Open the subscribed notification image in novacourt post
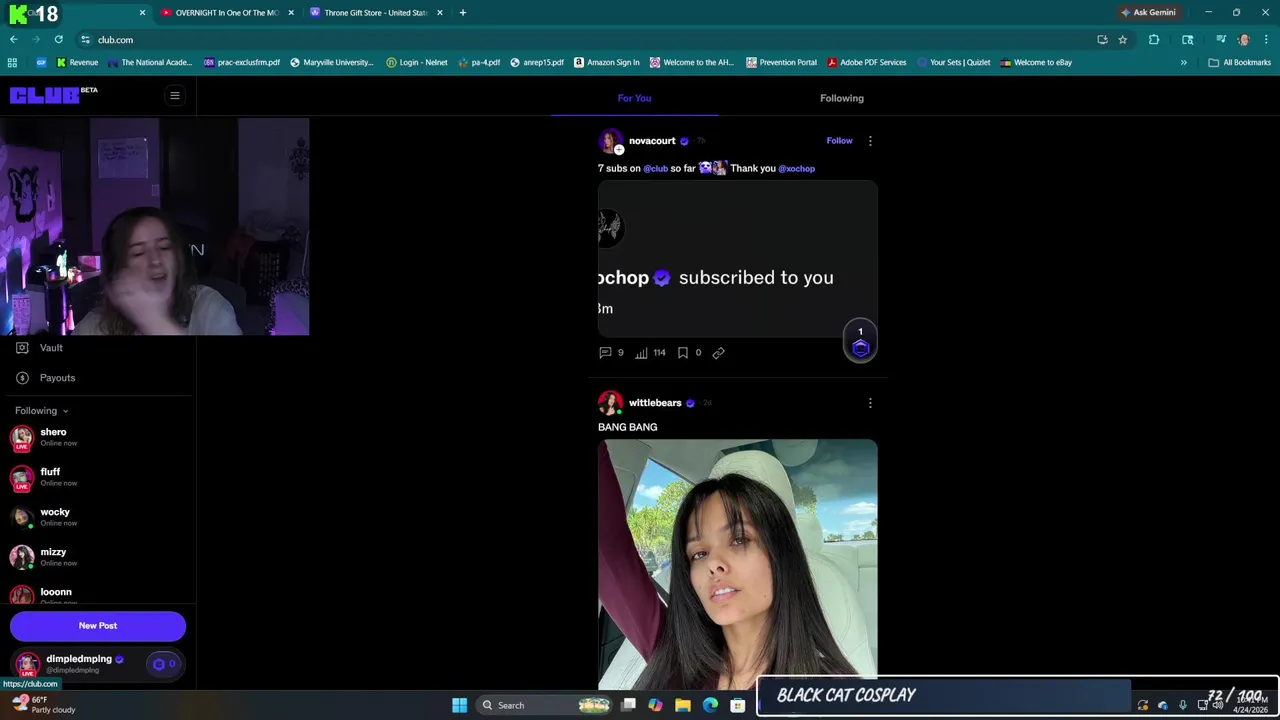This screenshot has height=720, width=1280. (738, 259)
